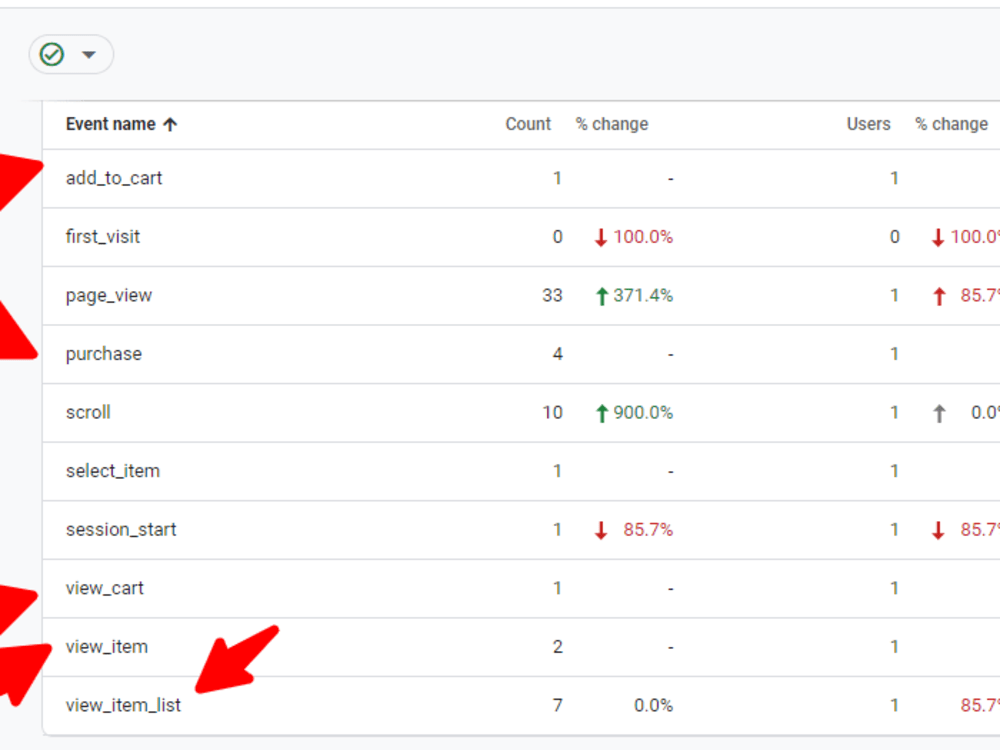Click the 371.4% change value
This screenshot has height=750, width=1000.
[643, 295]
